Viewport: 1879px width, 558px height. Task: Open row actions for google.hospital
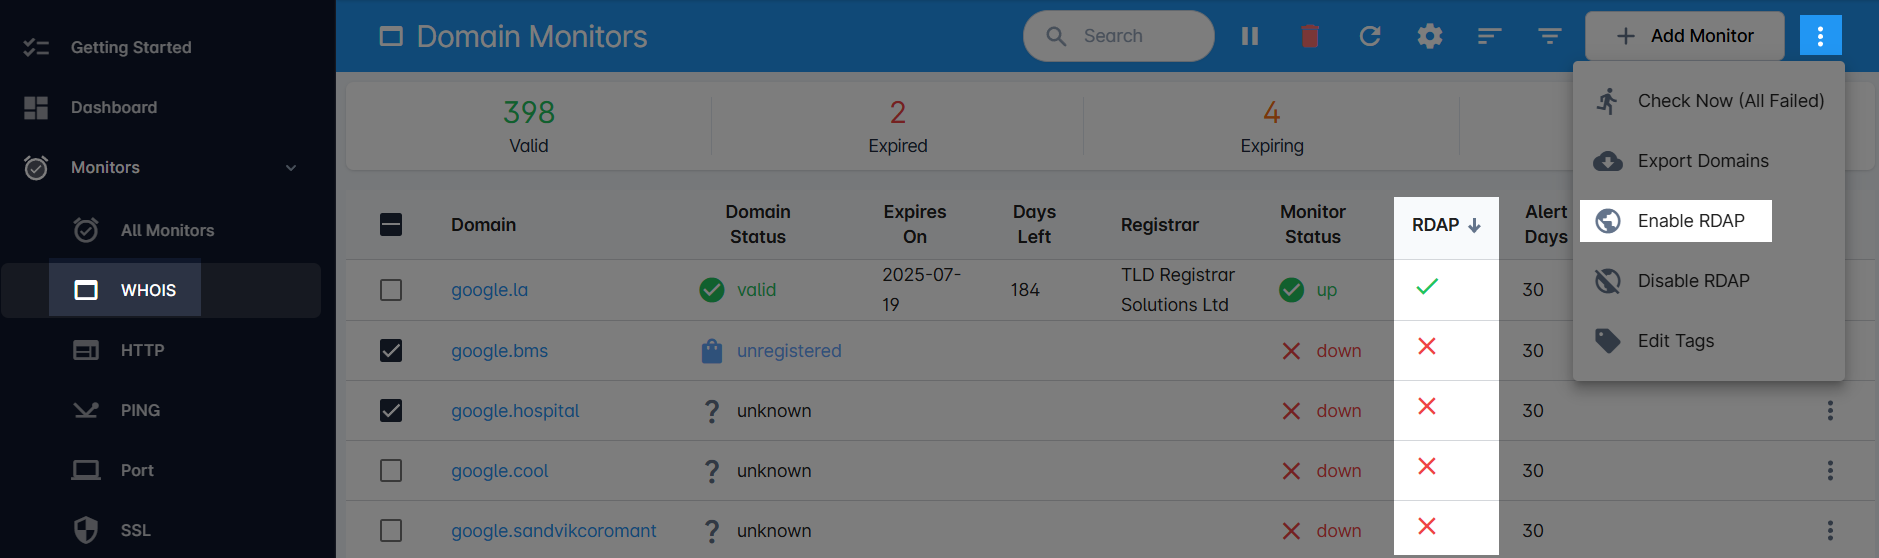(x=1830, y=411)
